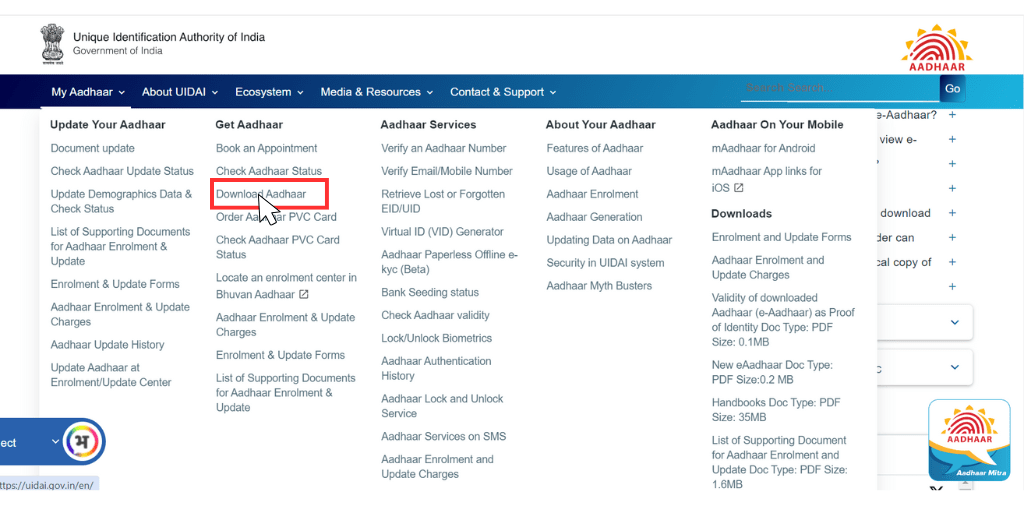This screenshot has width=1024, height=505.
Task: Open Locate an enrolment center in Bhuvan Aadhaar
Action: pos(286,286)
